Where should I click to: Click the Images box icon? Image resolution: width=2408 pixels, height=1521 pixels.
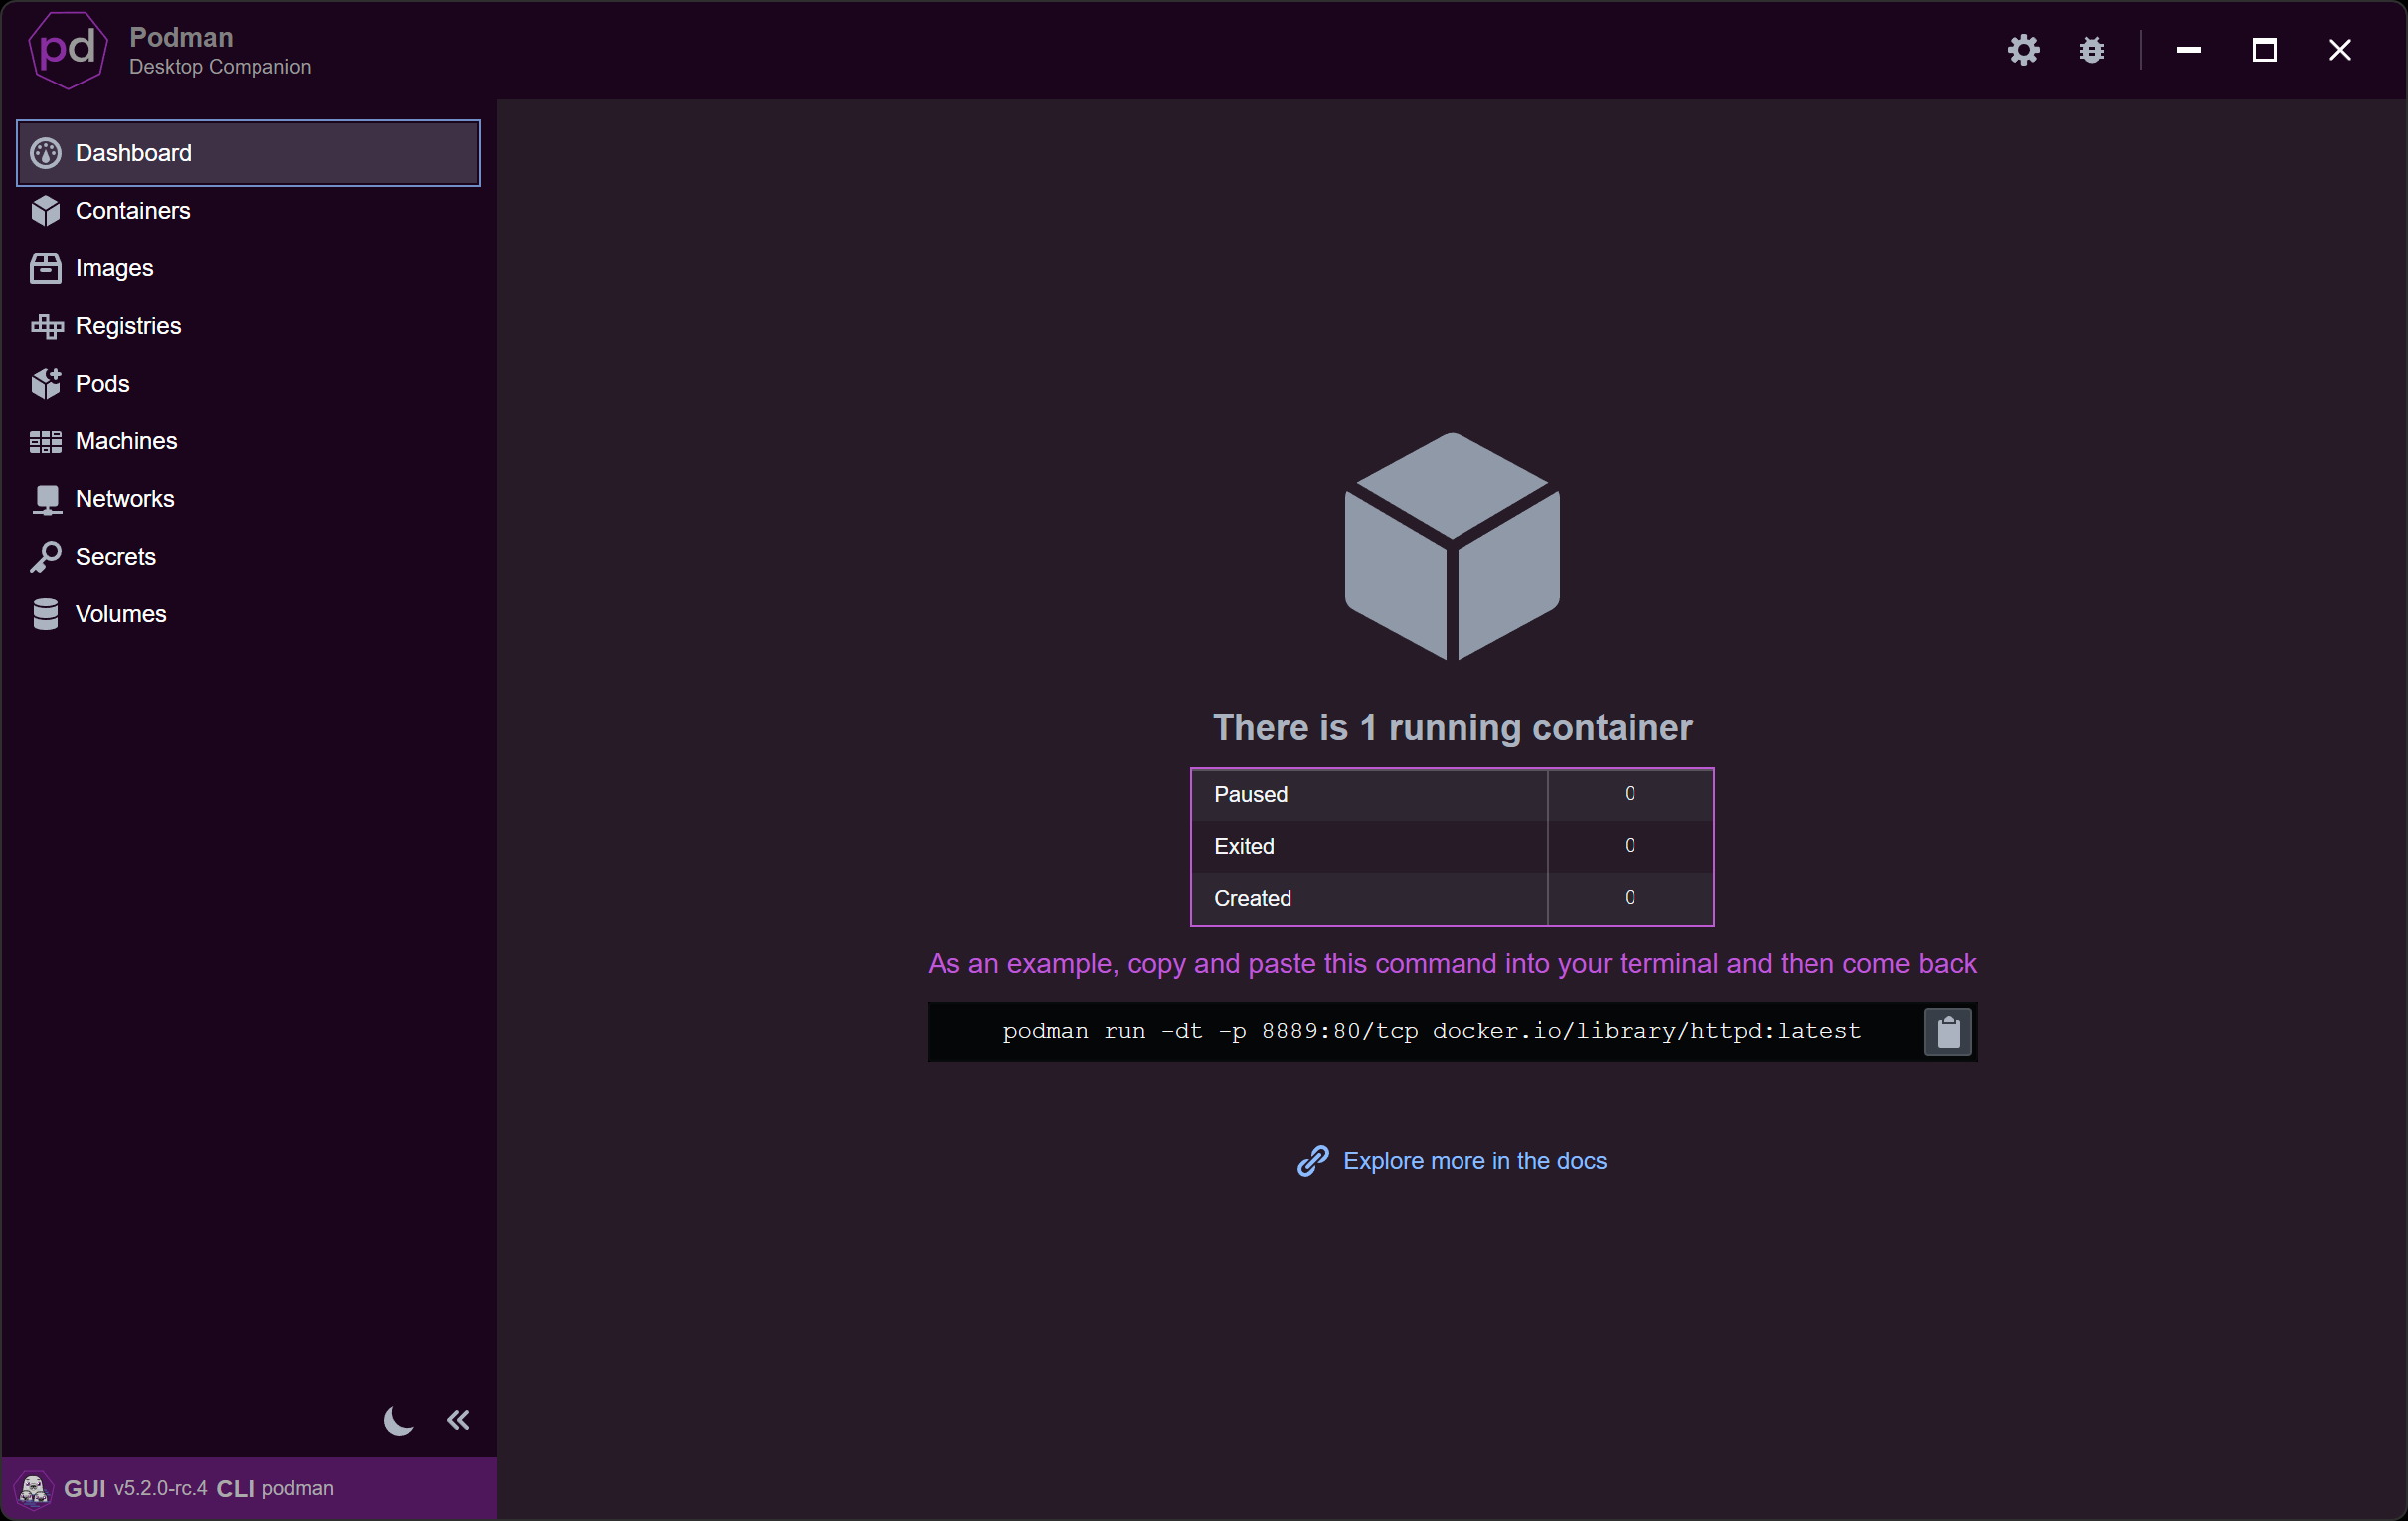pos(46,268)
